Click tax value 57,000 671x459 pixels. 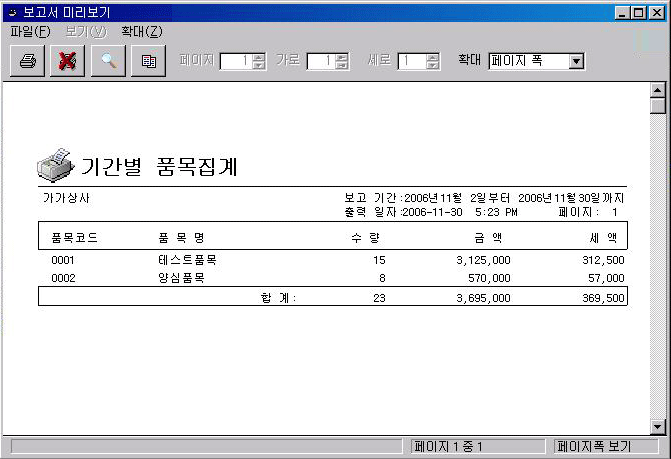coord(606,278)
